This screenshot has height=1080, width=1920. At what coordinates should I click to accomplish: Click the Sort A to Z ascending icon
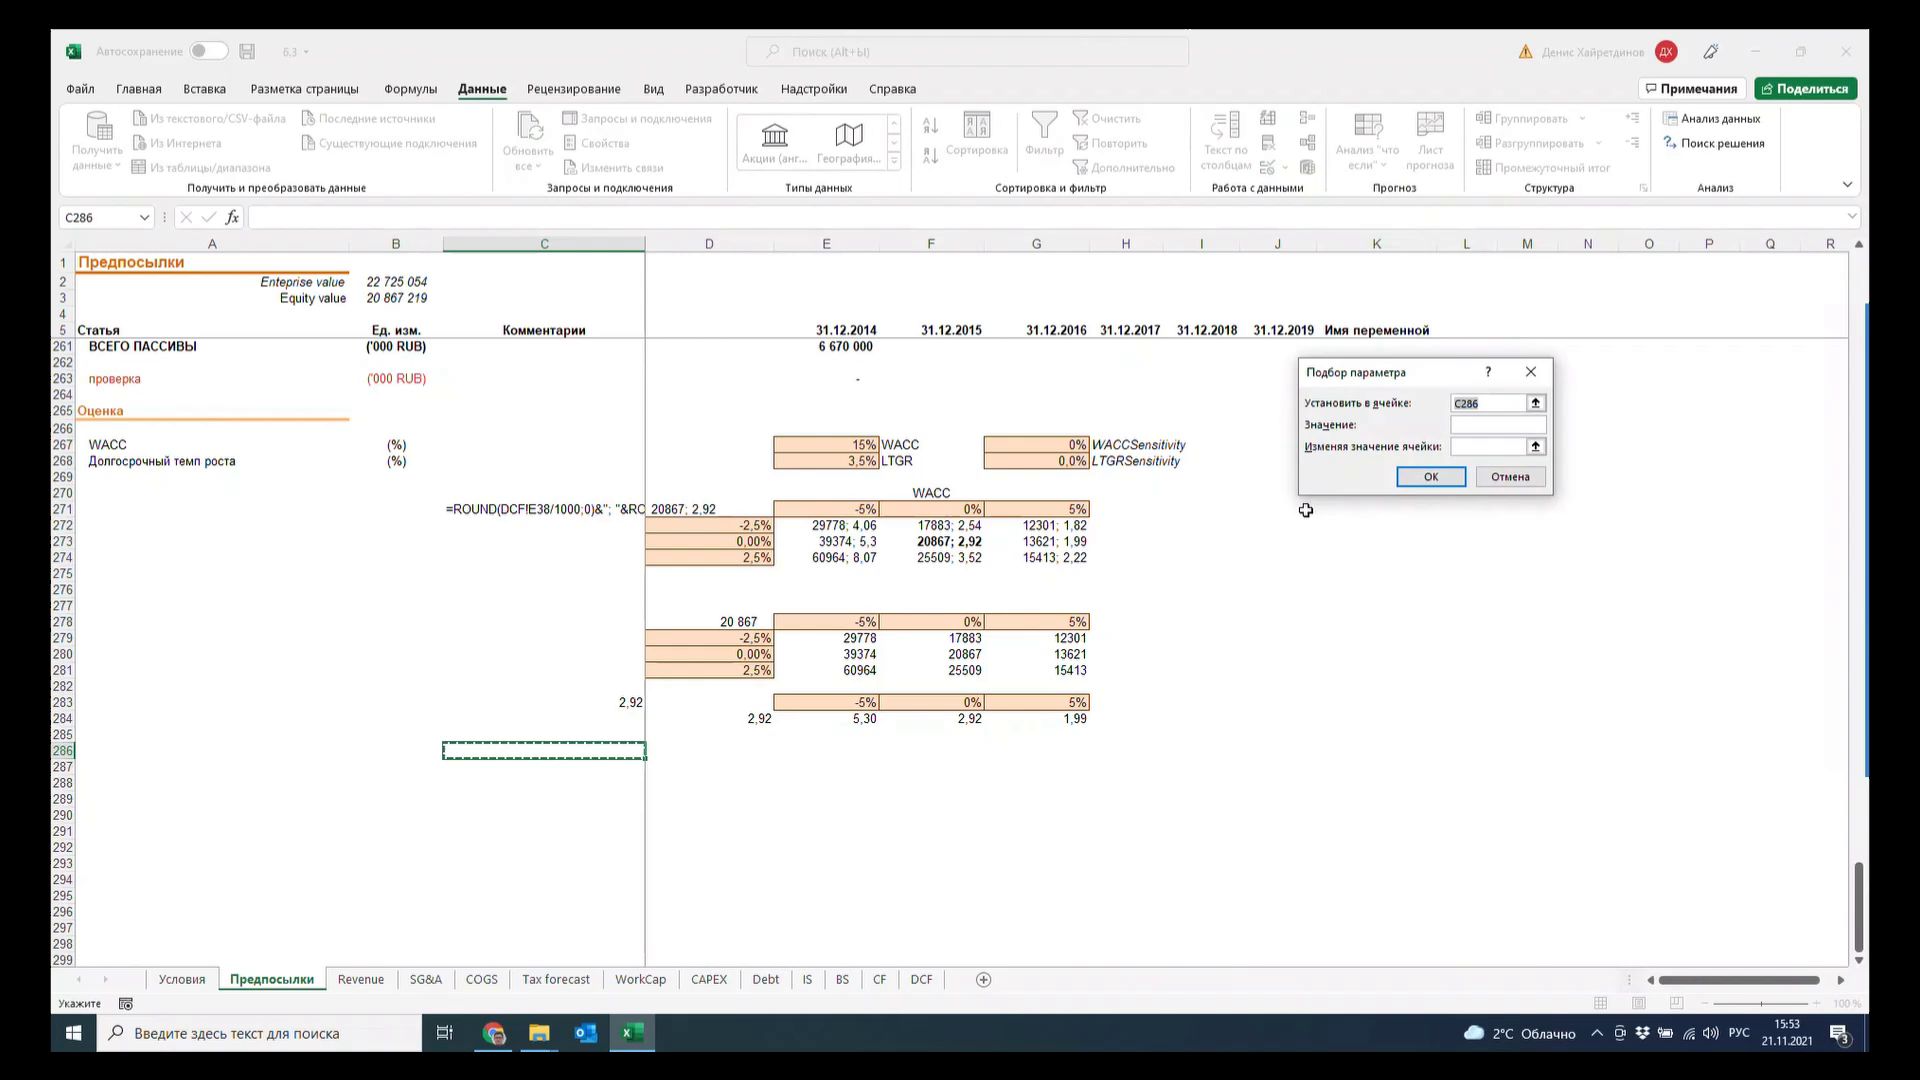931,125
